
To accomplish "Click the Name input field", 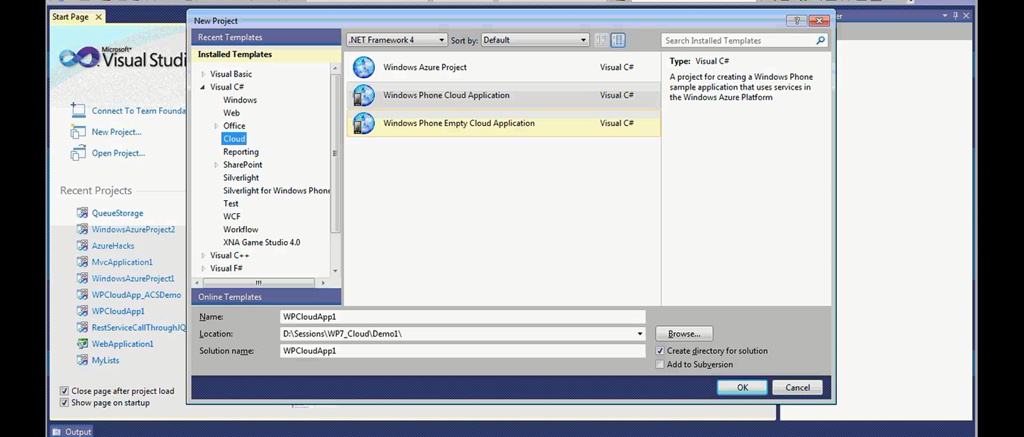I will pyautogui.click(x=462, y=317).
